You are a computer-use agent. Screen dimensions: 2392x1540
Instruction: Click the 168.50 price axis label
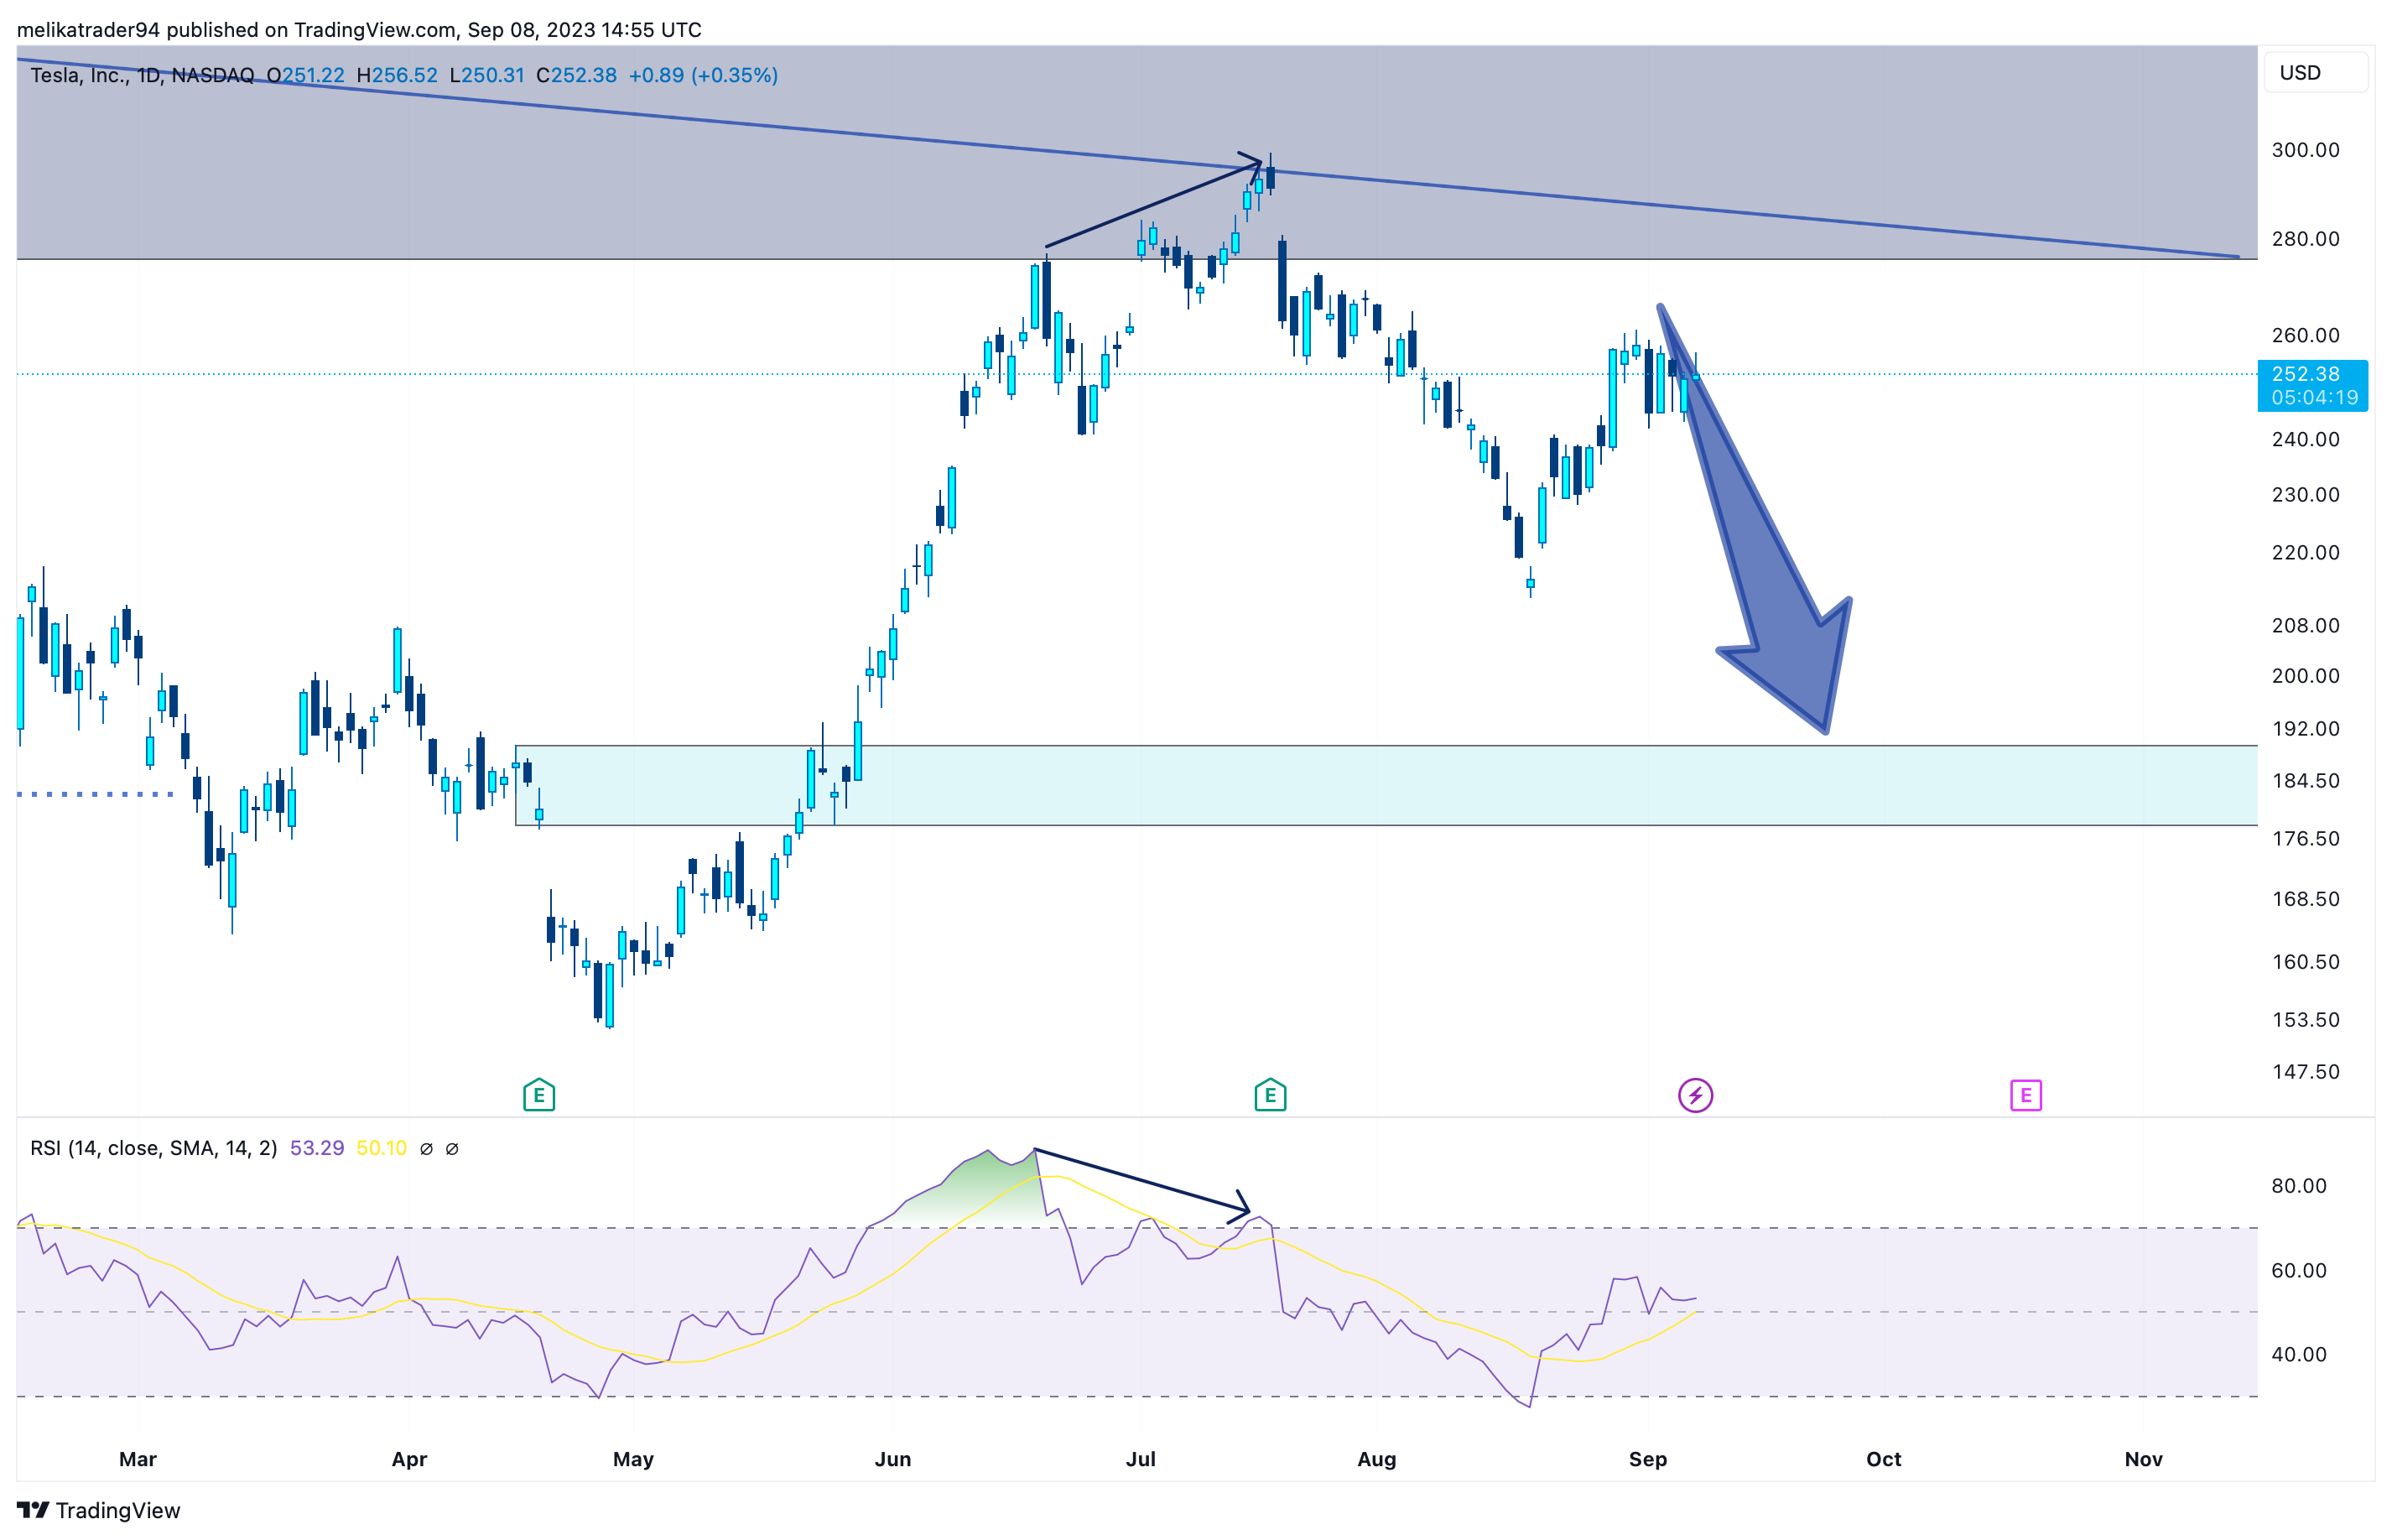click(x=2305, y=899)
